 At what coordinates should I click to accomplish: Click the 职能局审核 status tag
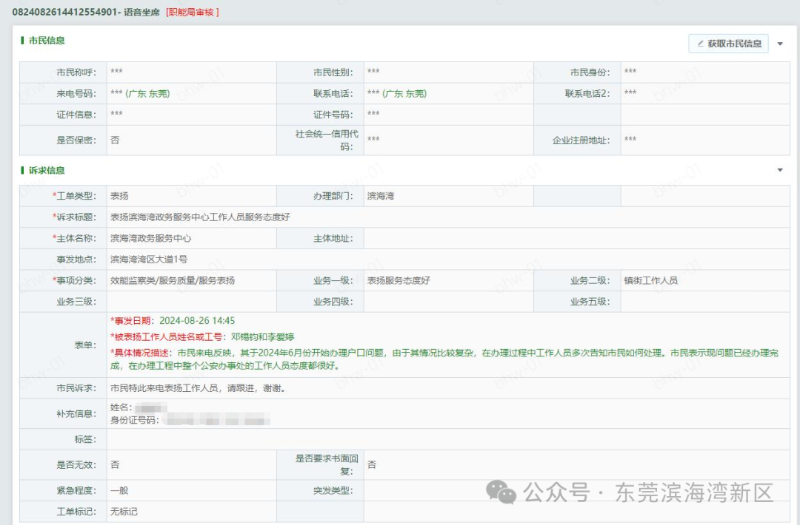[x=193, y=12]
